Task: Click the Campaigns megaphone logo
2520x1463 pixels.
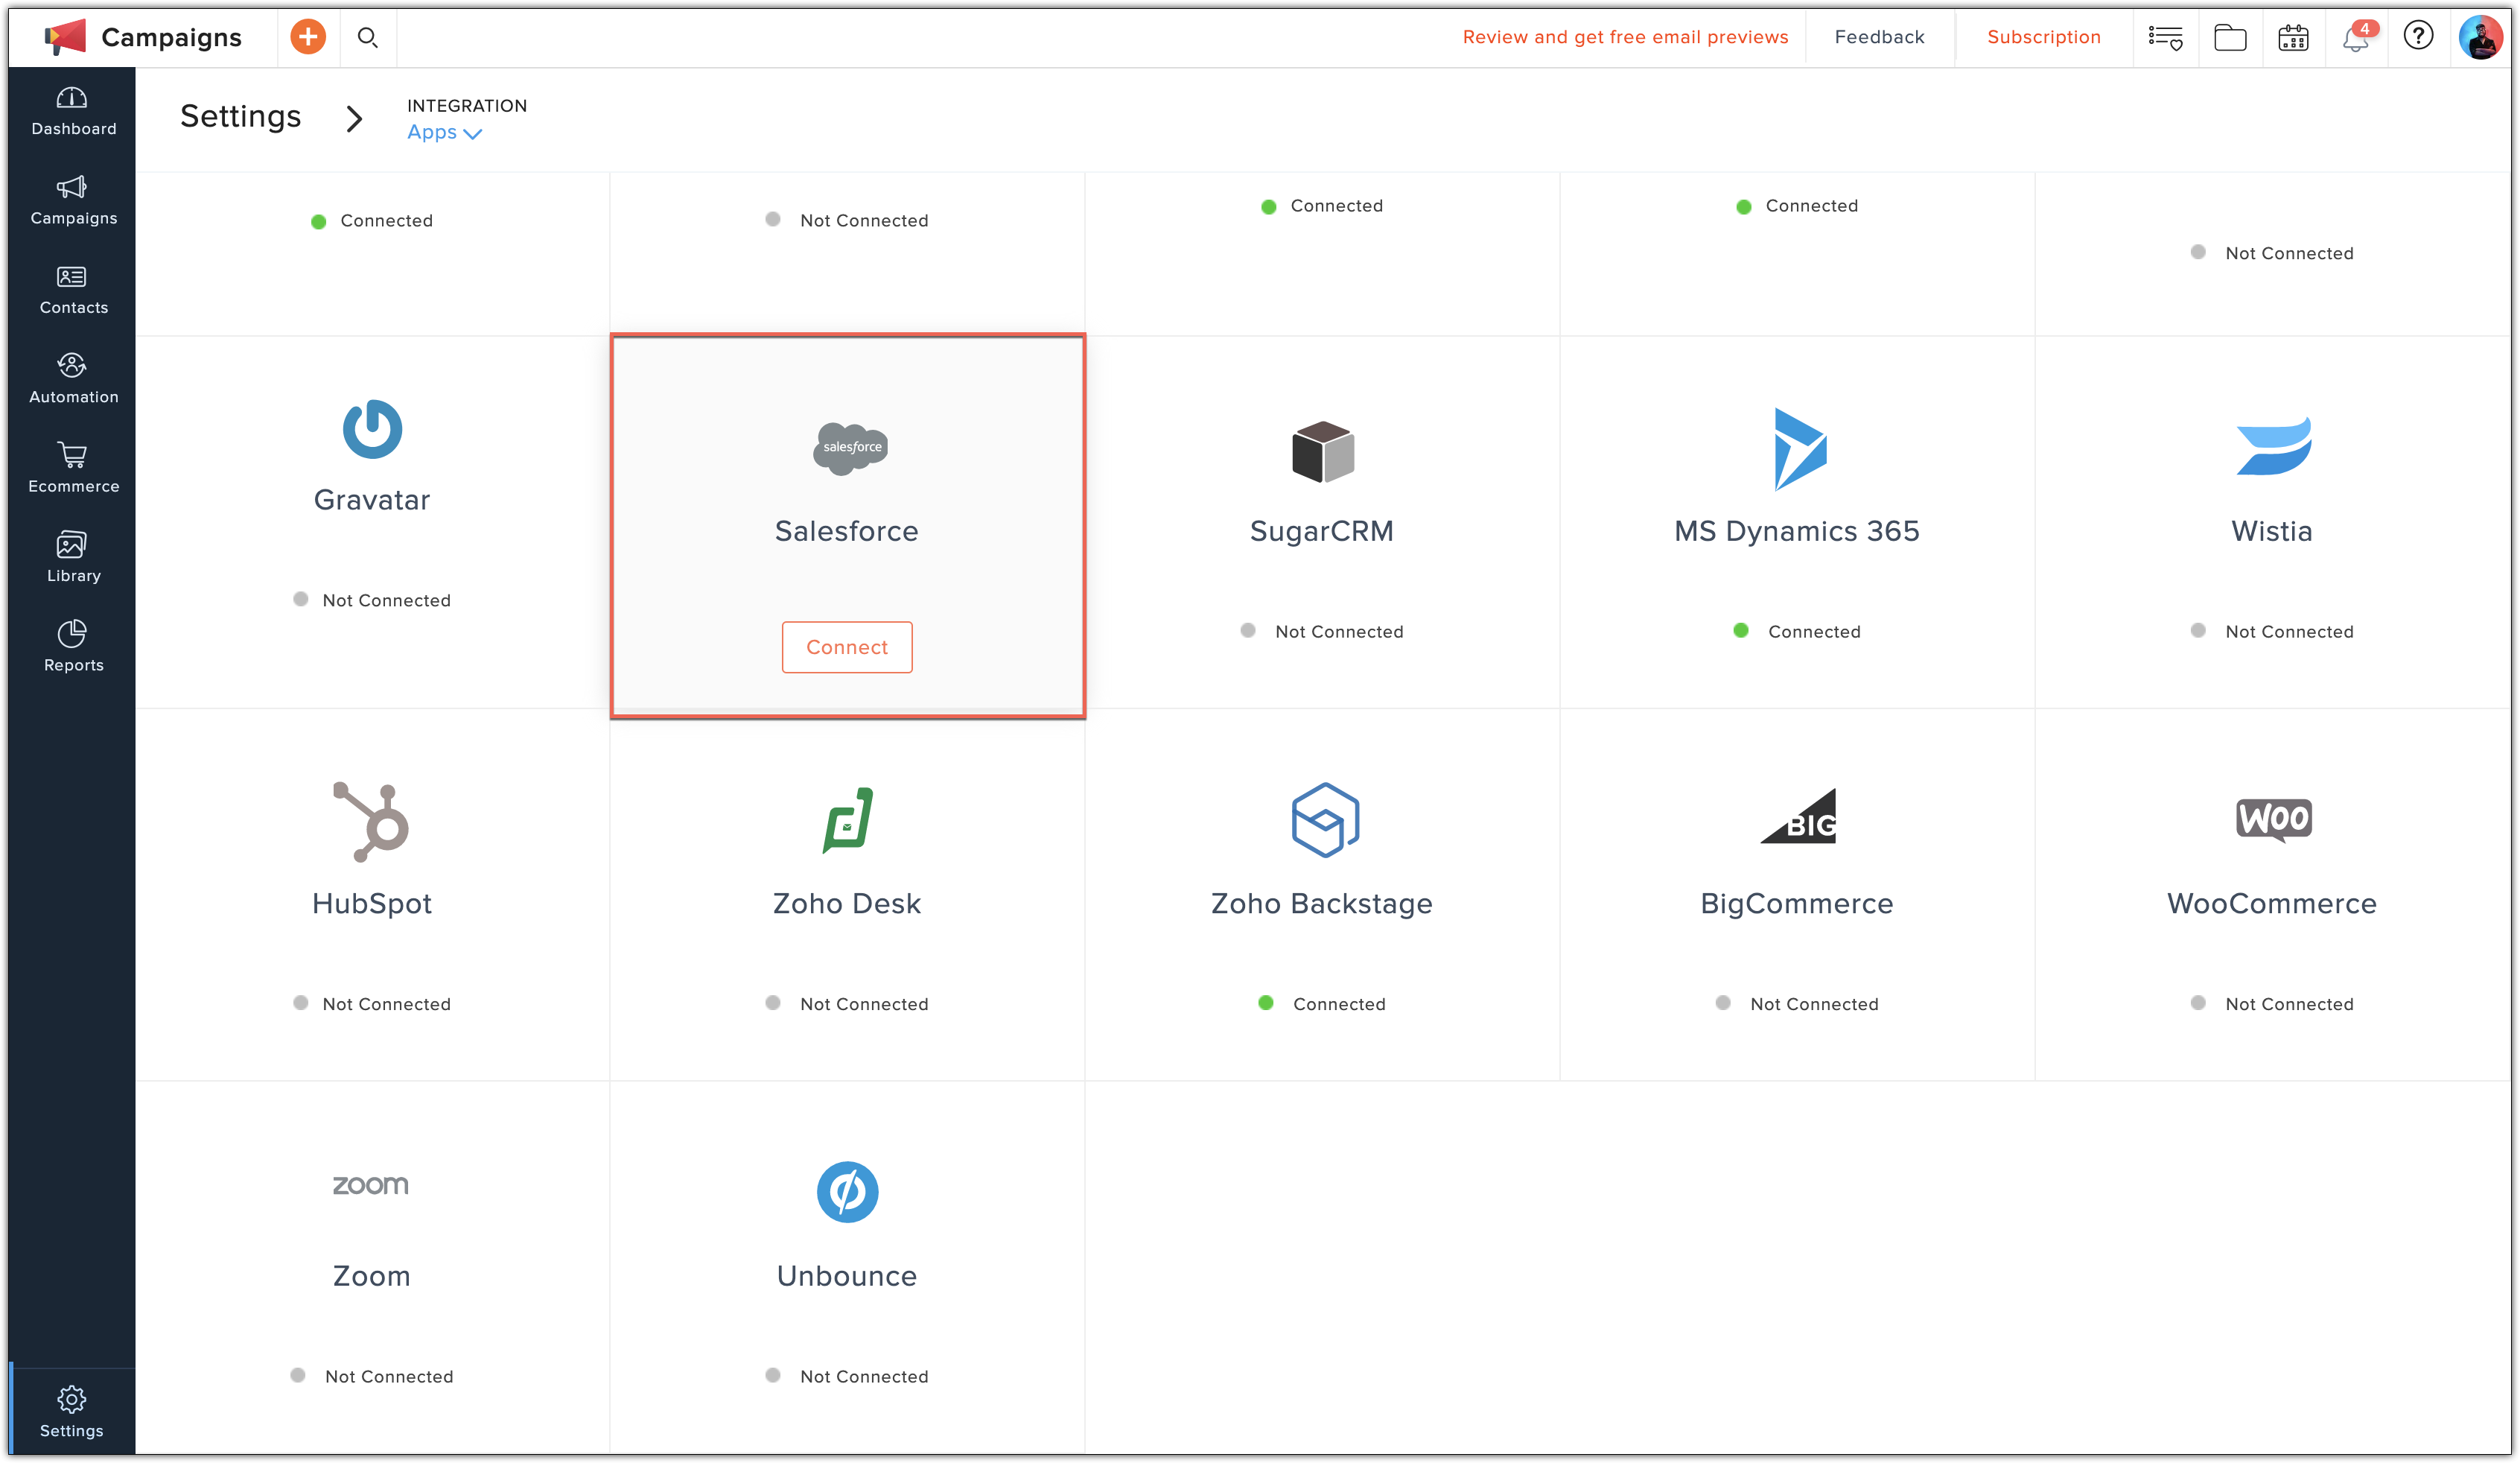Action: pos(65,37)
